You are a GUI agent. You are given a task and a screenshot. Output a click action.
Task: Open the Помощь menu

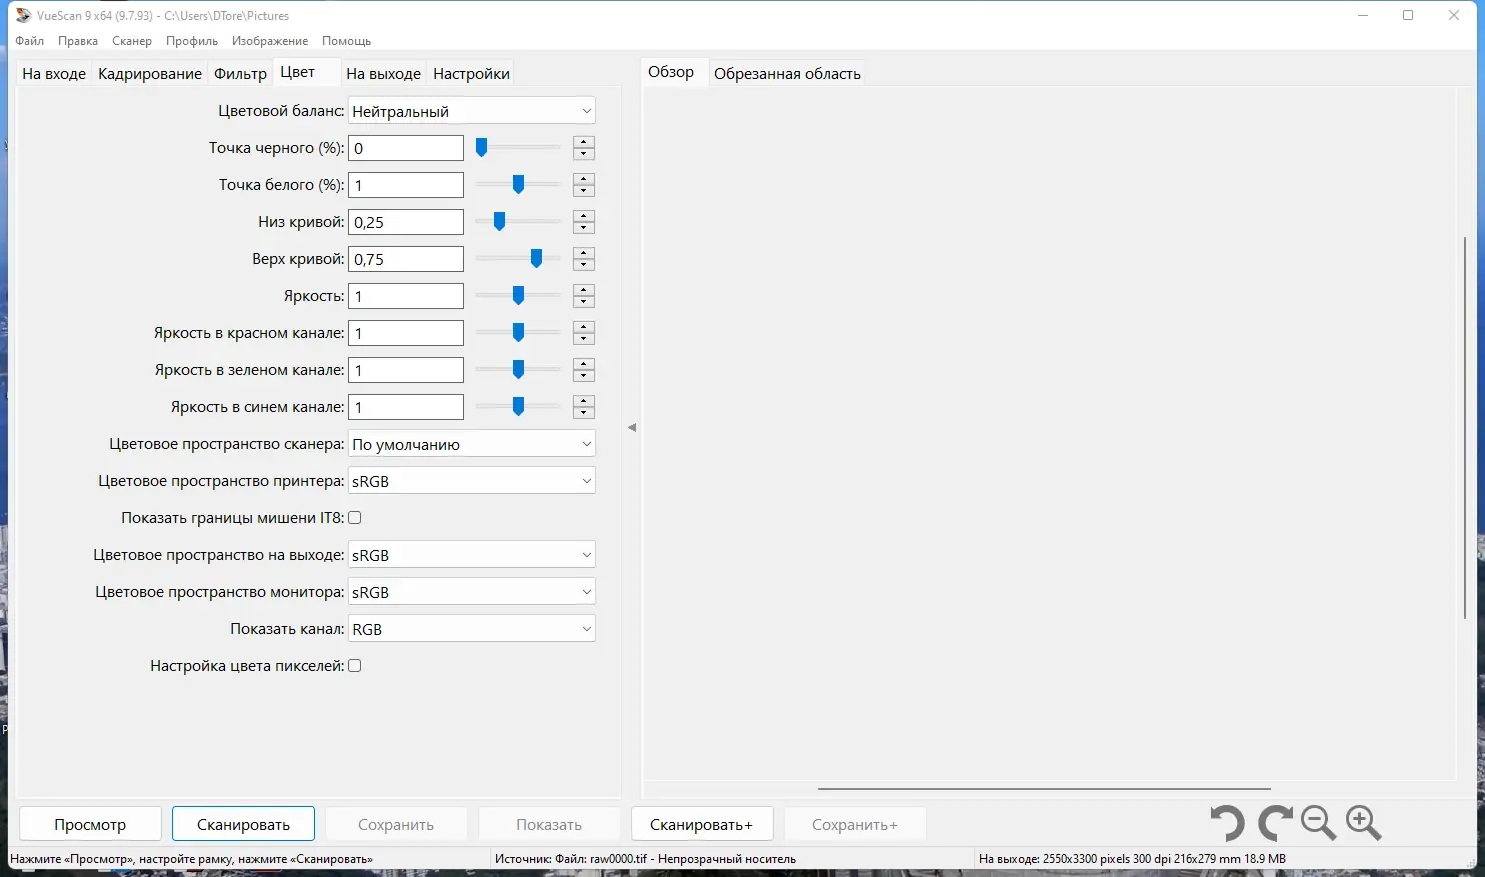click(x=346, y=41)
